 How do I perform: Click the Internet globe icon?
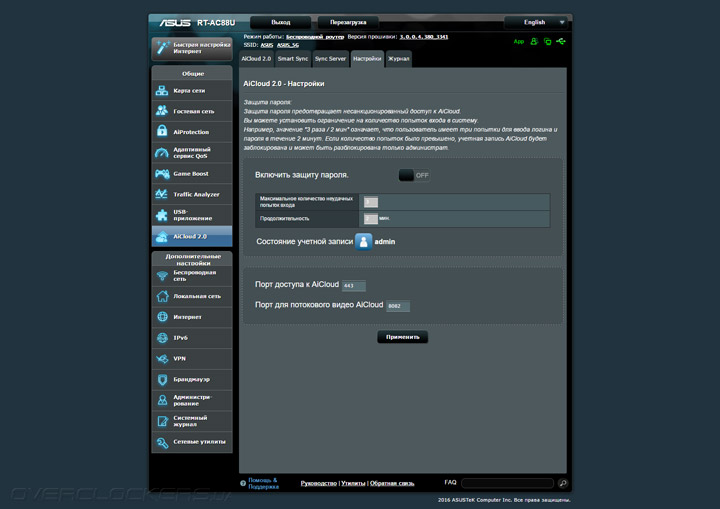pos(162,317)
